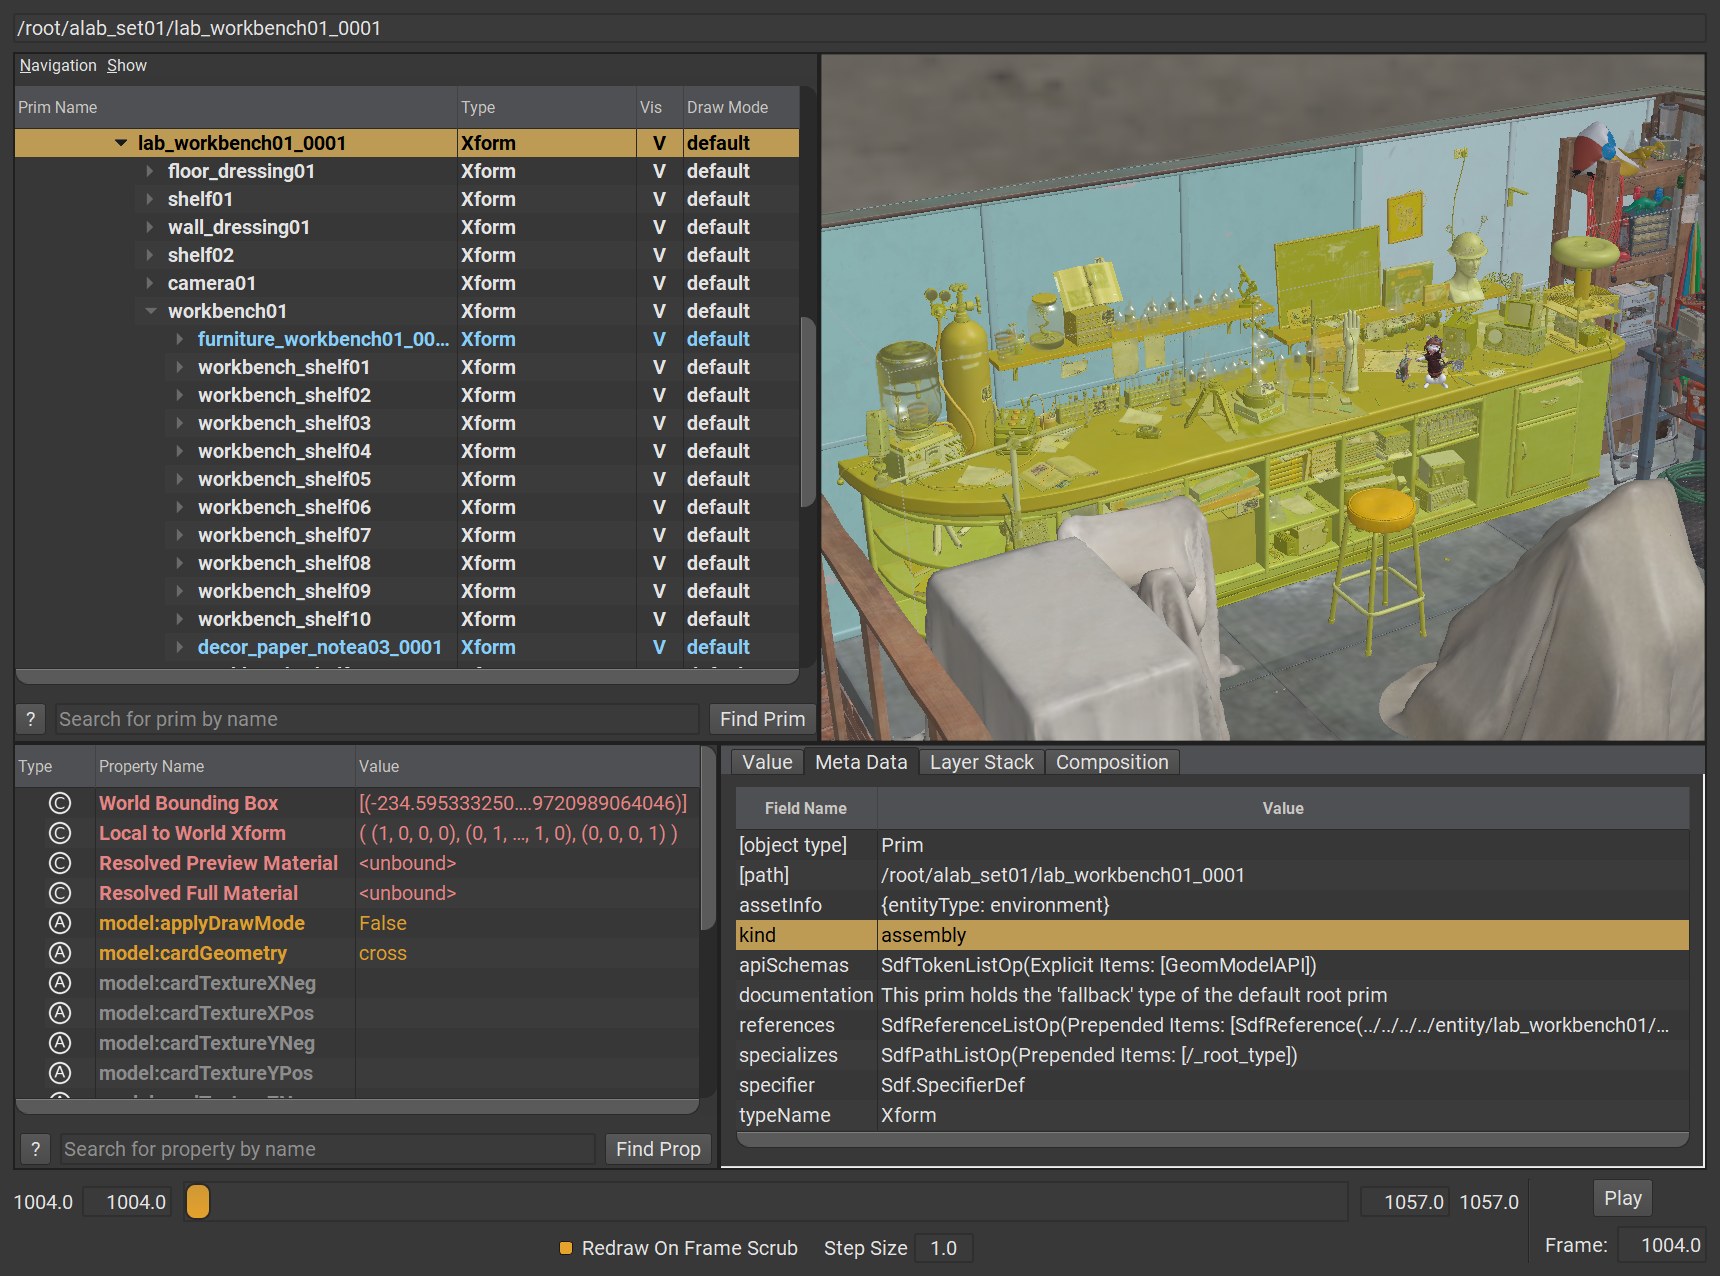Screen dimensions: 1720x1276
Task: Toggle visibility of the camera01 prim
Action: pos(659,283)
